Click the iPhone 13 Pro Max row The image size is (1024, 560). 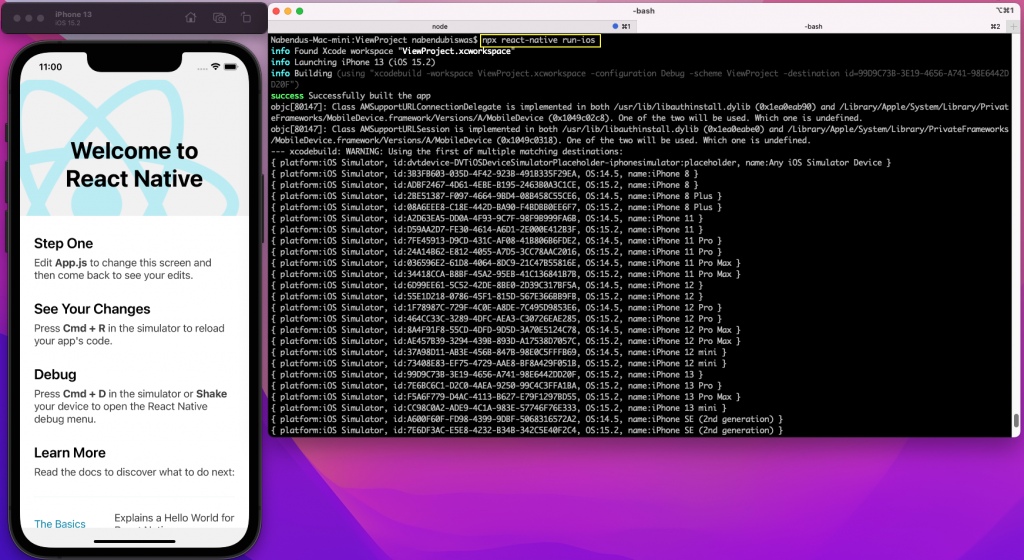[505, 397]
